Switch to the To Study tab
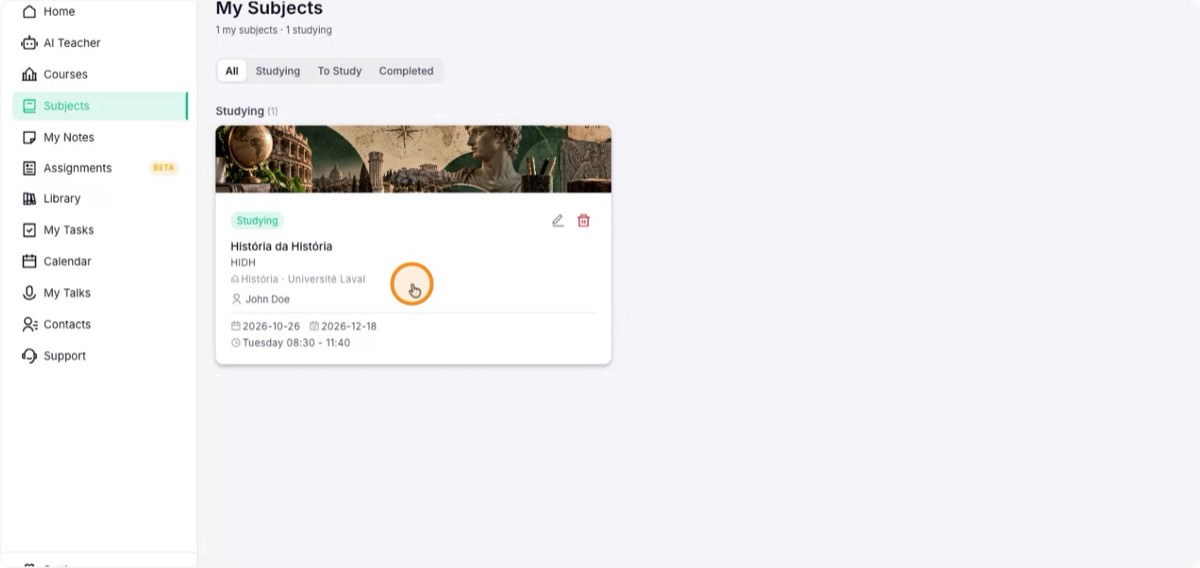The height and width of the screenshot is (568, 1200). pyautogui.click(x=340, y=71)
